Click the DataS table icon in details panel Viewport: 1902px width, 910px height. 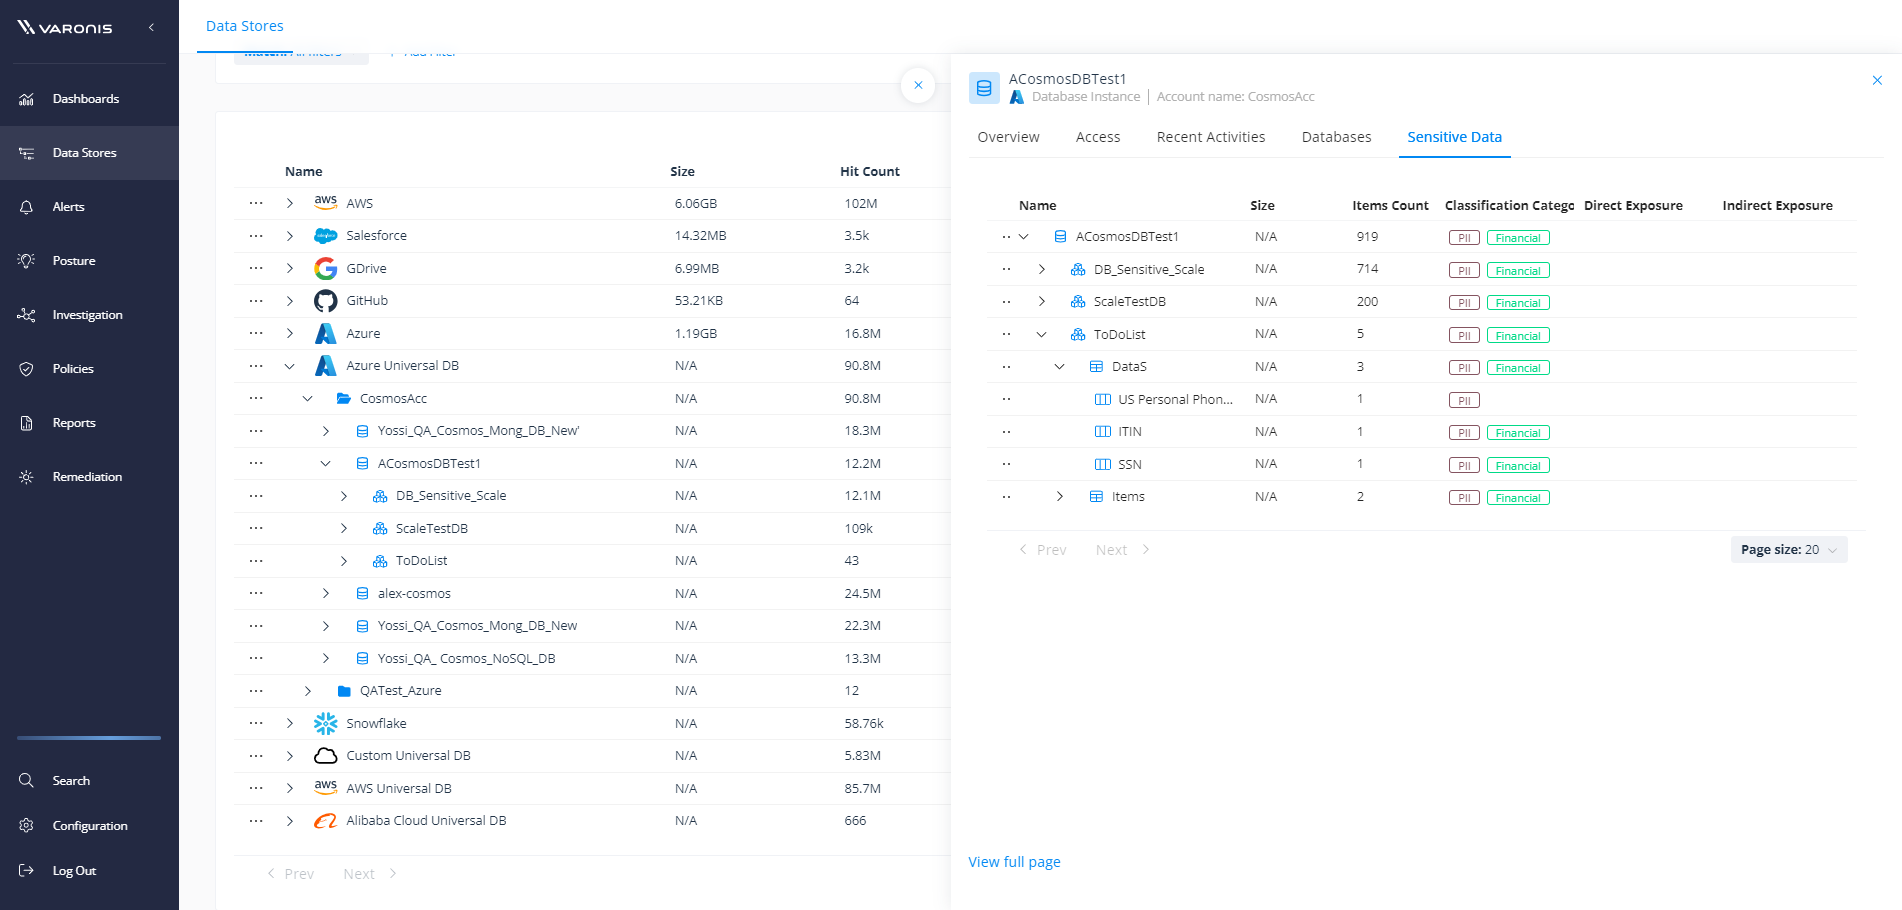(1096, 367)
